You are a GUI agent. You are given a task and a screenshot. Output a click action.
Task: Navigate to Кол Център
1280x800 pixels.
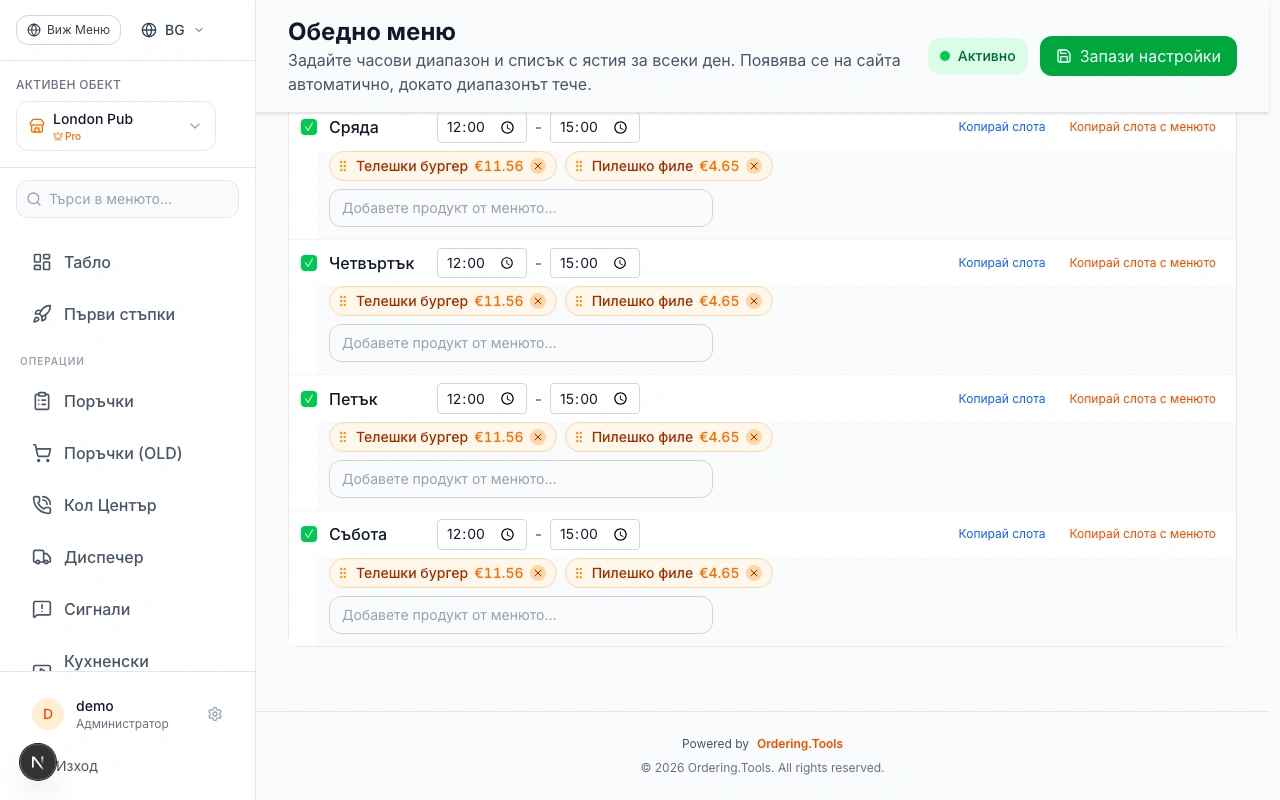click(x=128, y=505)
